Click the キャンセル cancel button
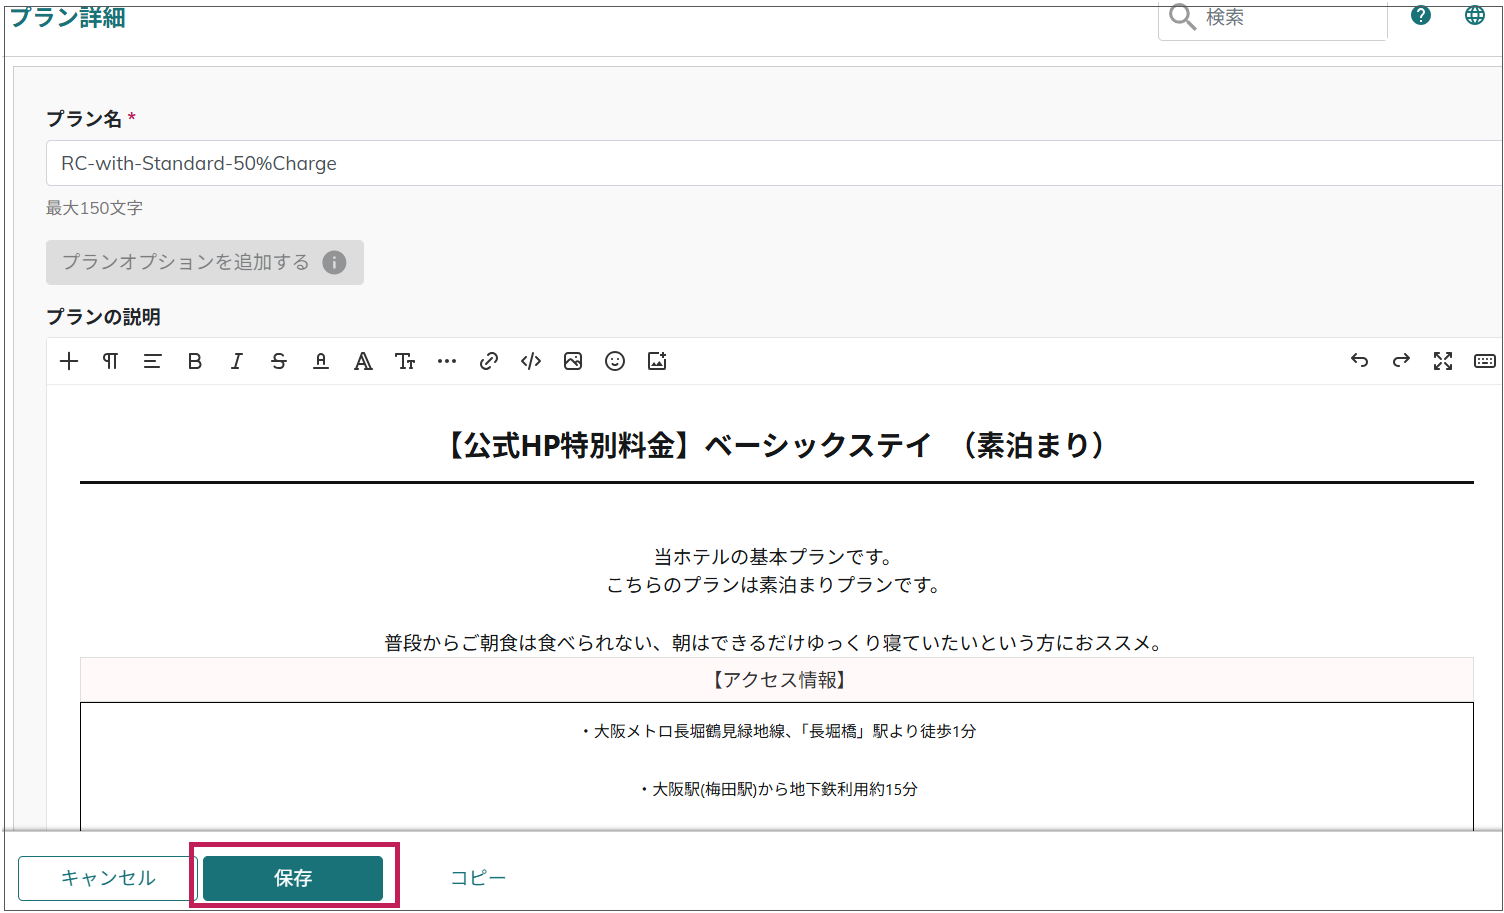Screen dimensions: 1504x913 108,878
